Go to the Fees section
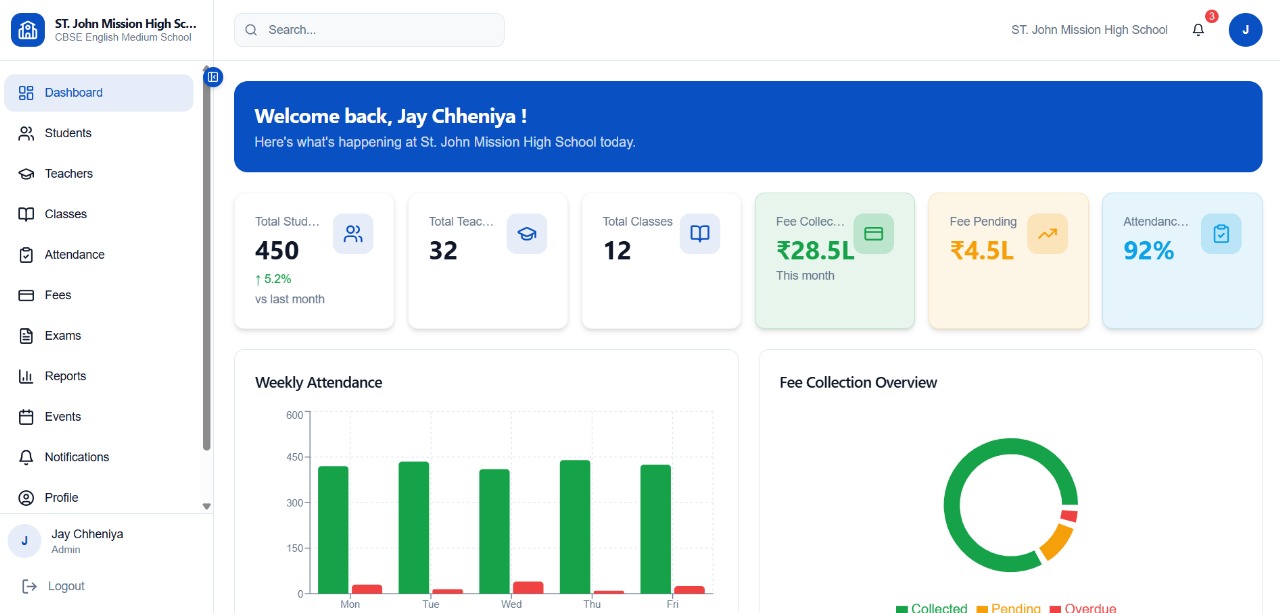 (58, 295)
